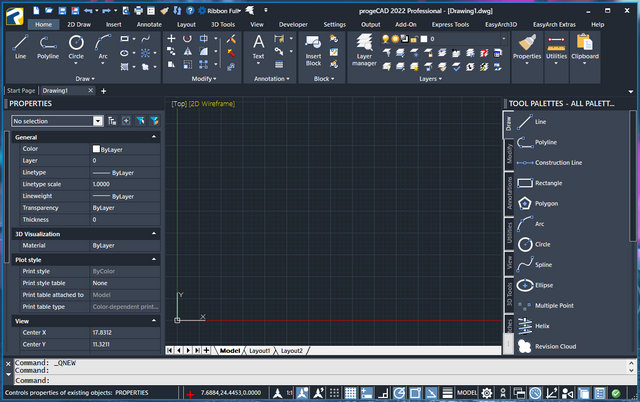Viewport: 640px width, 402px height.
Task: Switch to the Layout1 tab
Action: pos(259,351)
